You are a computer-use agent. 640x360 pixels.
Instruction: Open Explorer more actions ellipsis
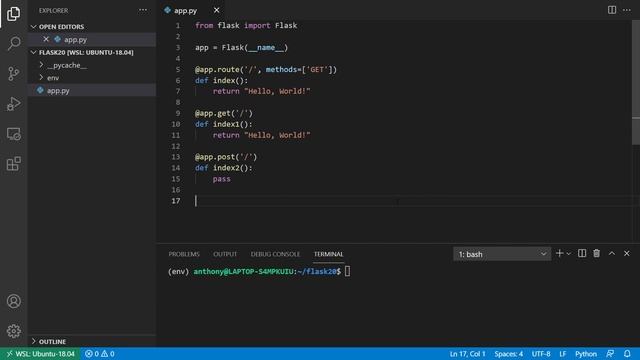143,10
